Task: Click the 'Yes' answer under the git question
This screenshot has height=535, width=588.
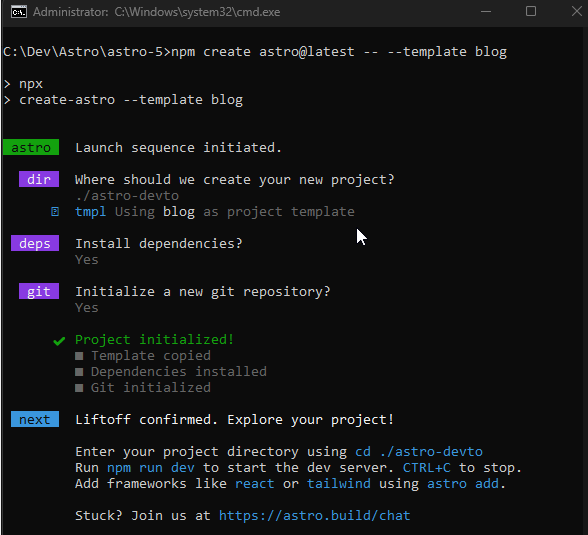Action: coord(87,307)
